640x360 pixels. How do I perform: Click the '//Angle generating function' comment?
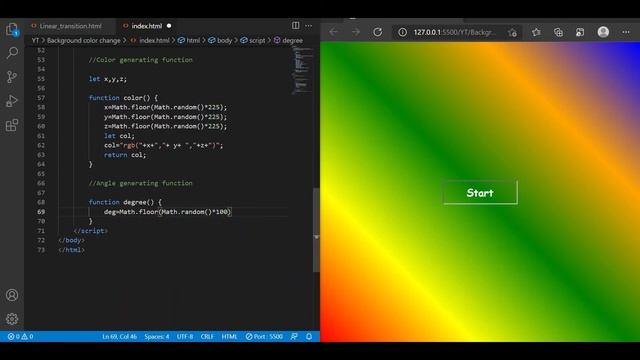(140, 183)
